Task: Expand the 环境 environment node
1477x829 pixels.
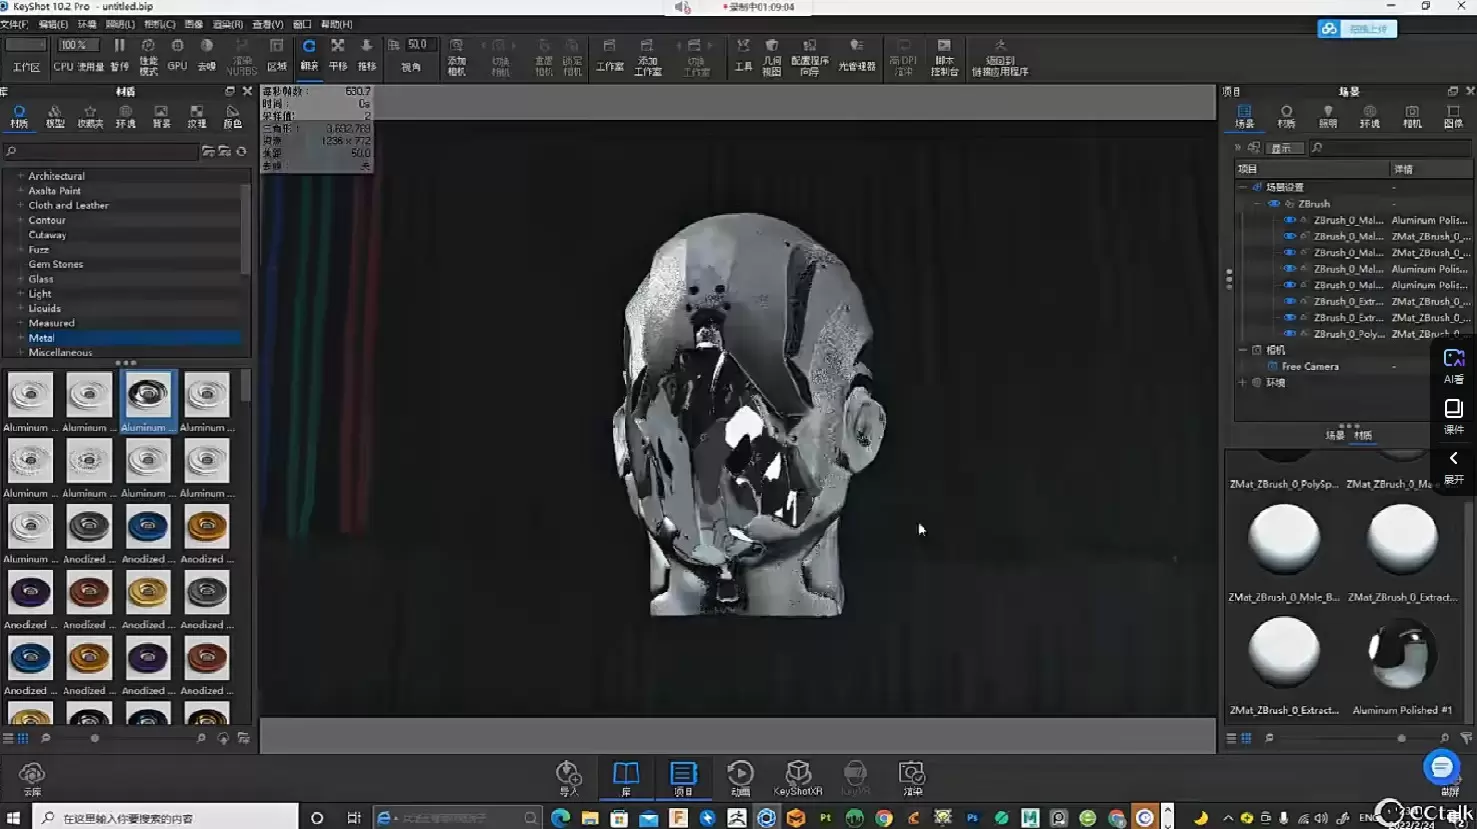Action: click(x=1243, y=382)
